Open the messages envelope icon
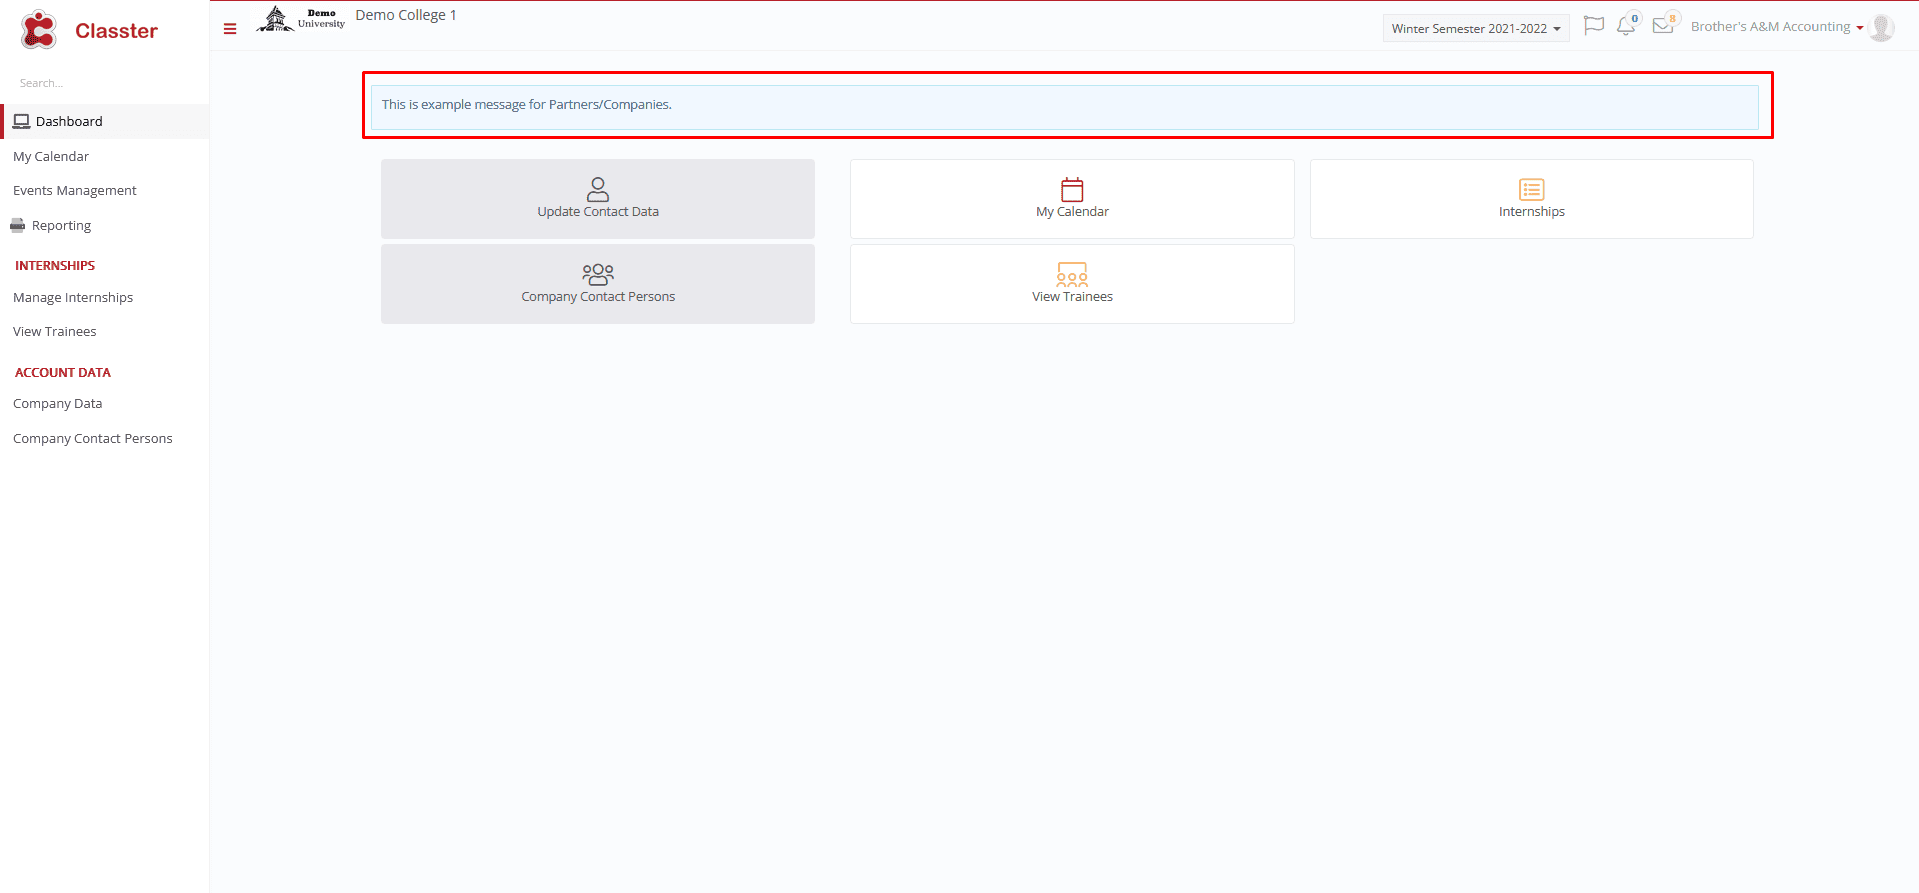This screenshot has height=893, width=1919. pyautogui.click(x=1663, y=26)
